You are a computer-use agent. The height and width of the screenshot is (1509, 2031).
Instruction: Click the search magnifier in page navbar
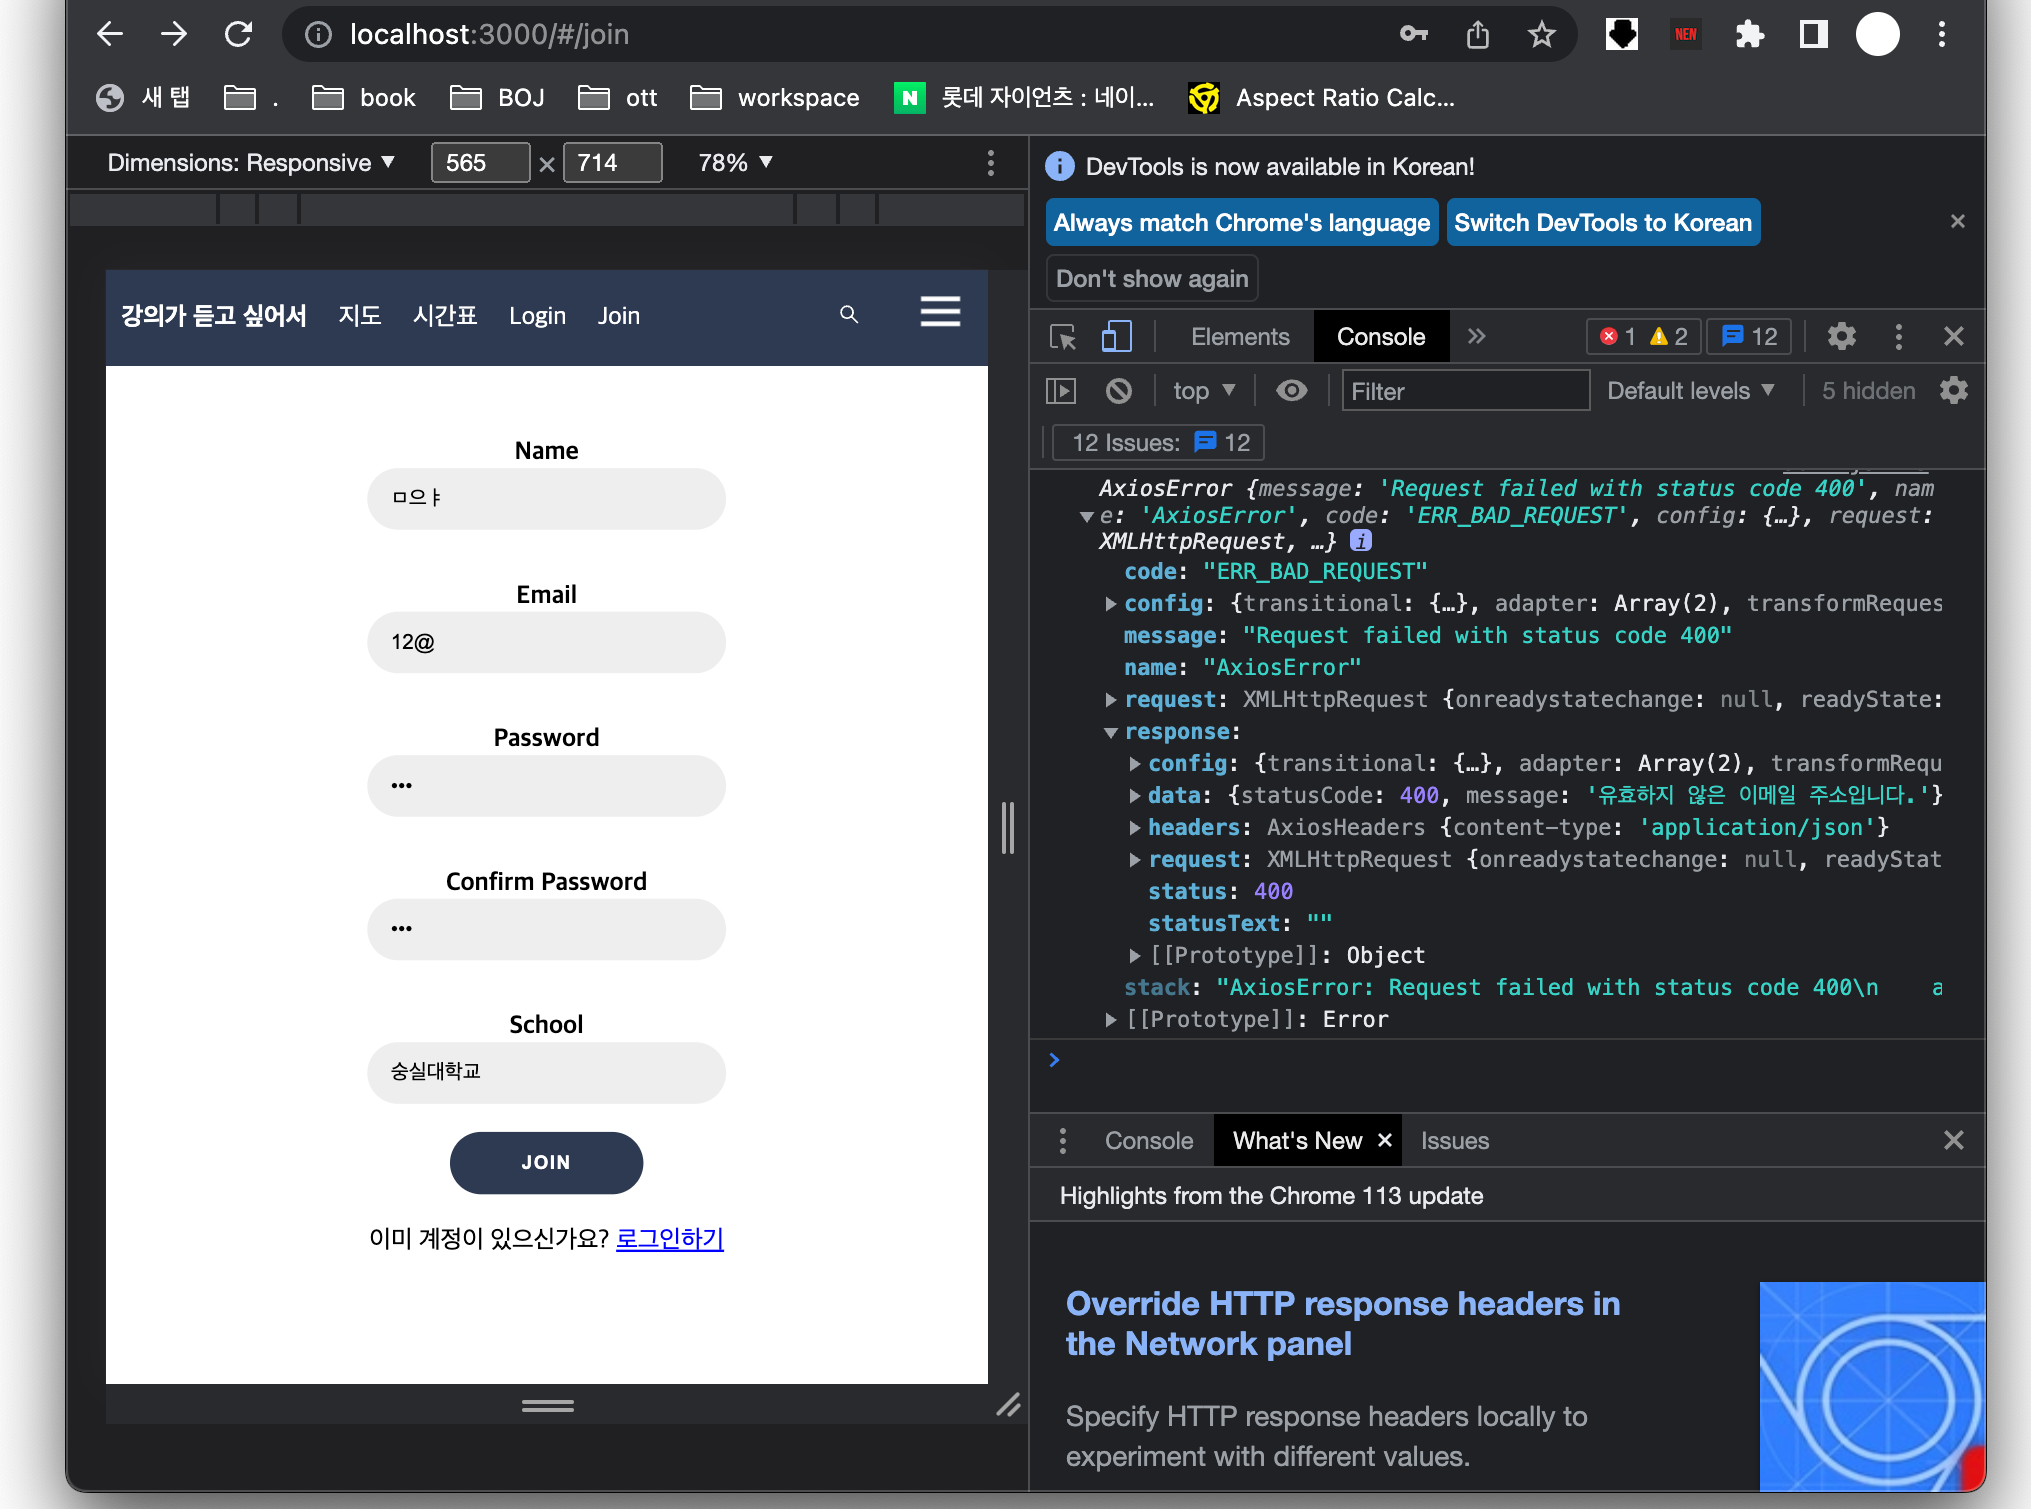coord(849,315)
